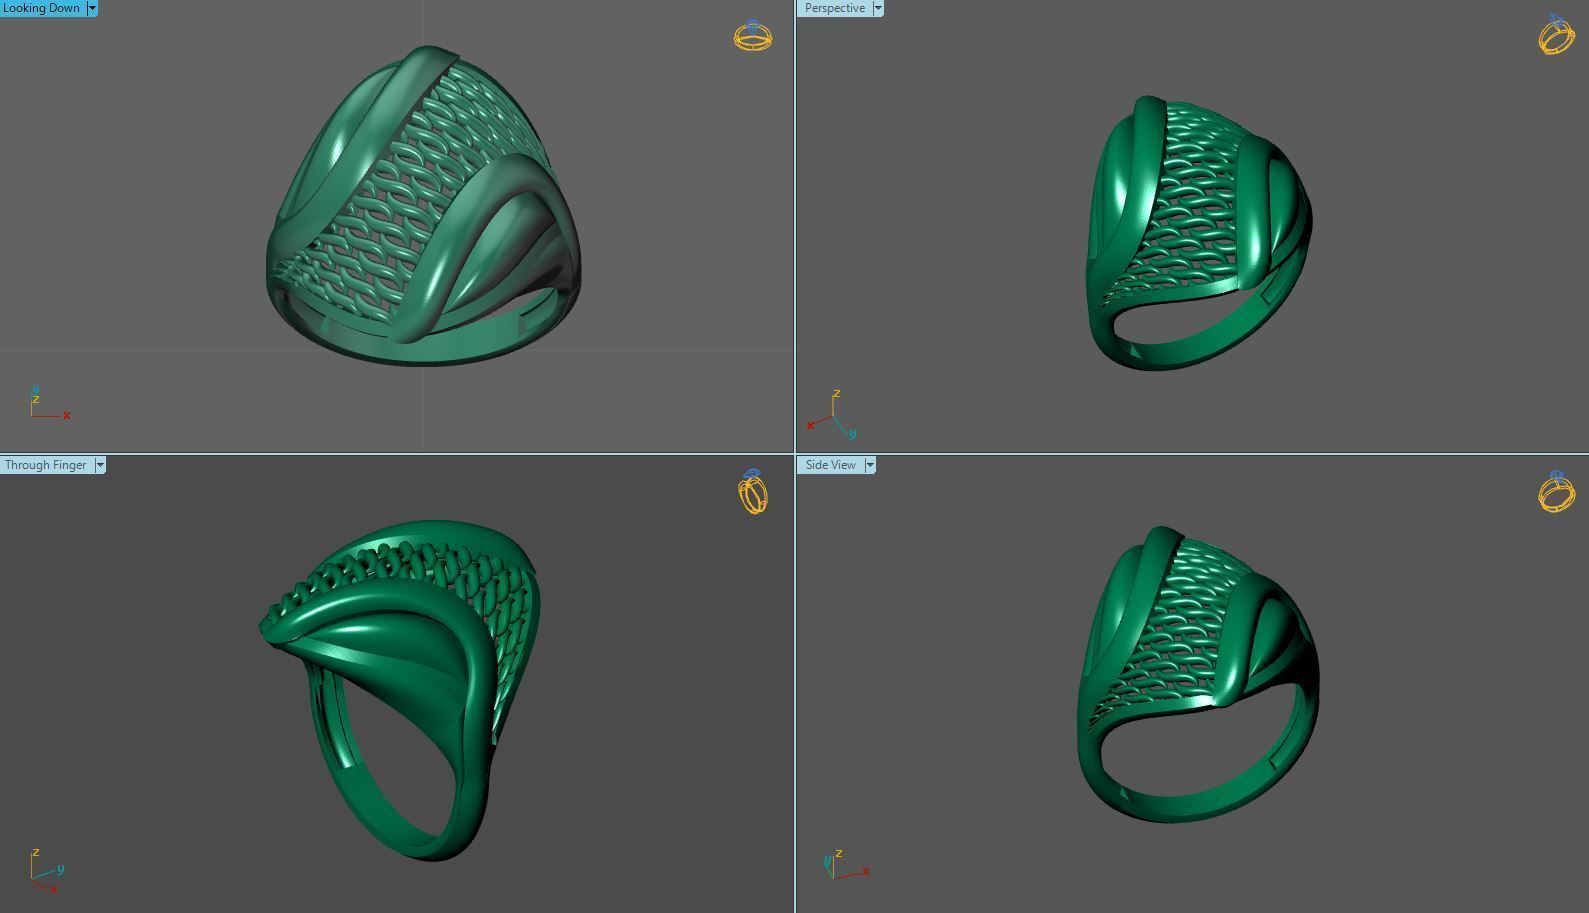Select the ring model in Looking Down viewport
Image resolution: width=1589 pixels, height=913 pixels.
[x=423, y=207]
